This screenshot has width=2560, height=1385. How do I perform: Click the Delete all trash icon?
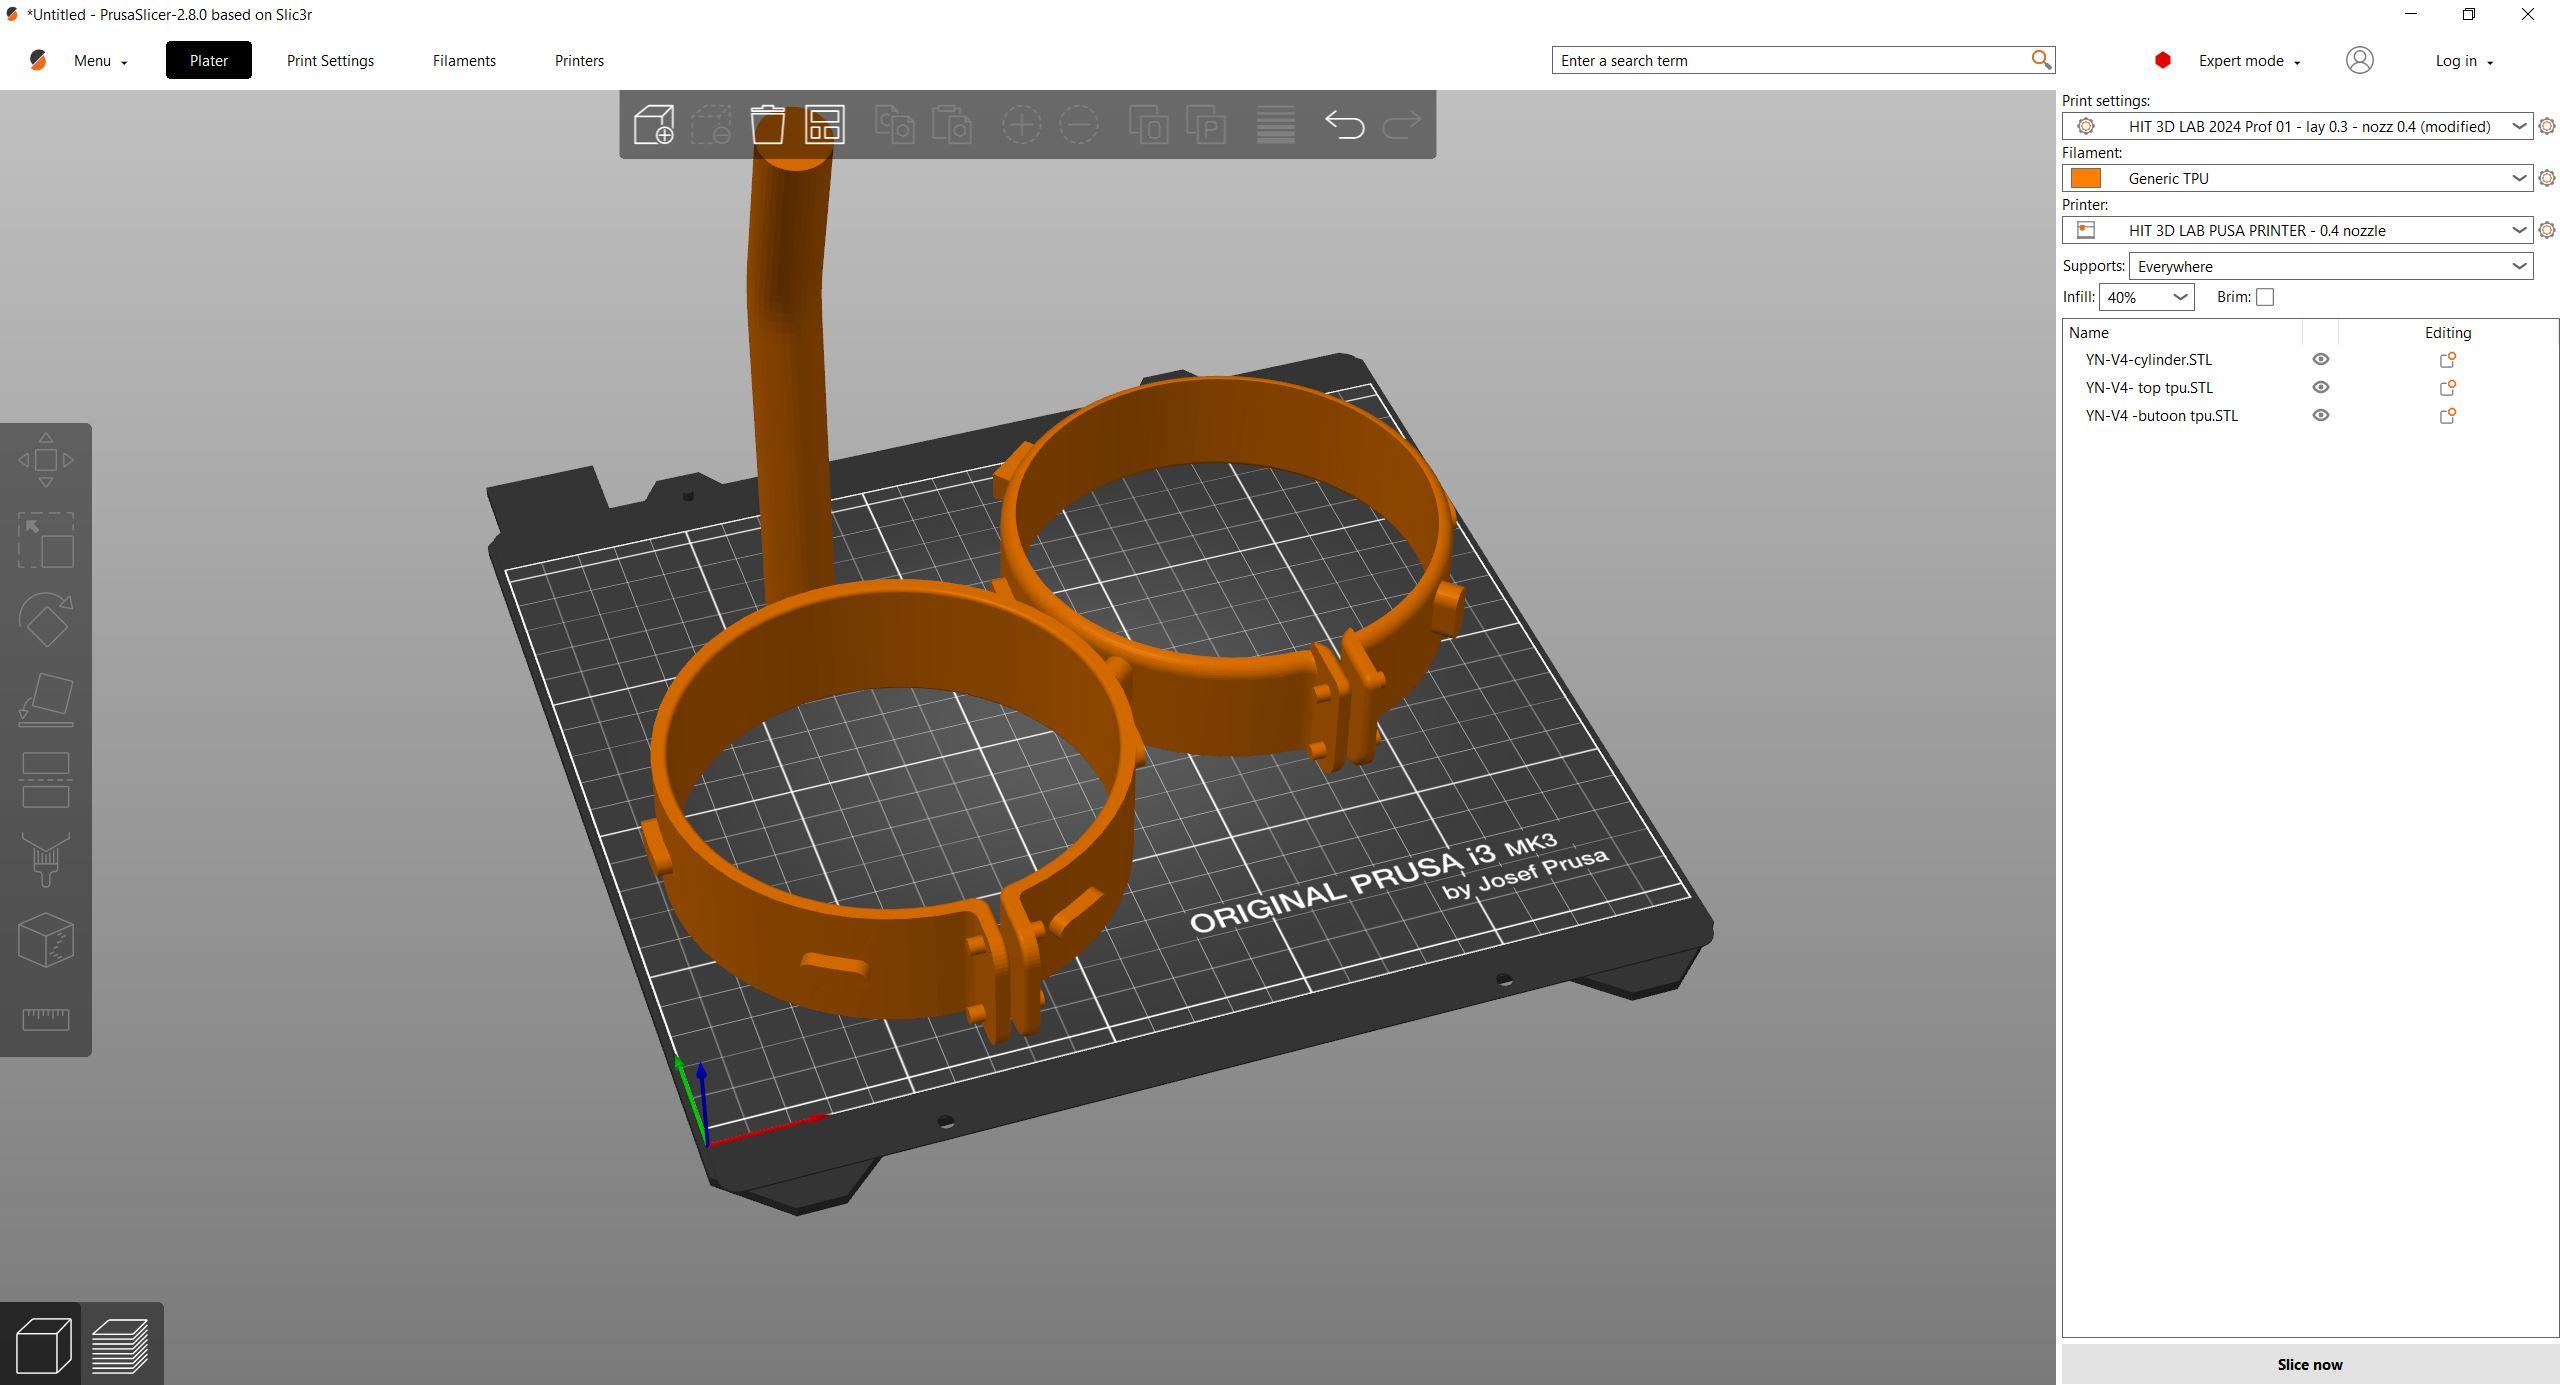pyautogui.click(x=768, y=125)
